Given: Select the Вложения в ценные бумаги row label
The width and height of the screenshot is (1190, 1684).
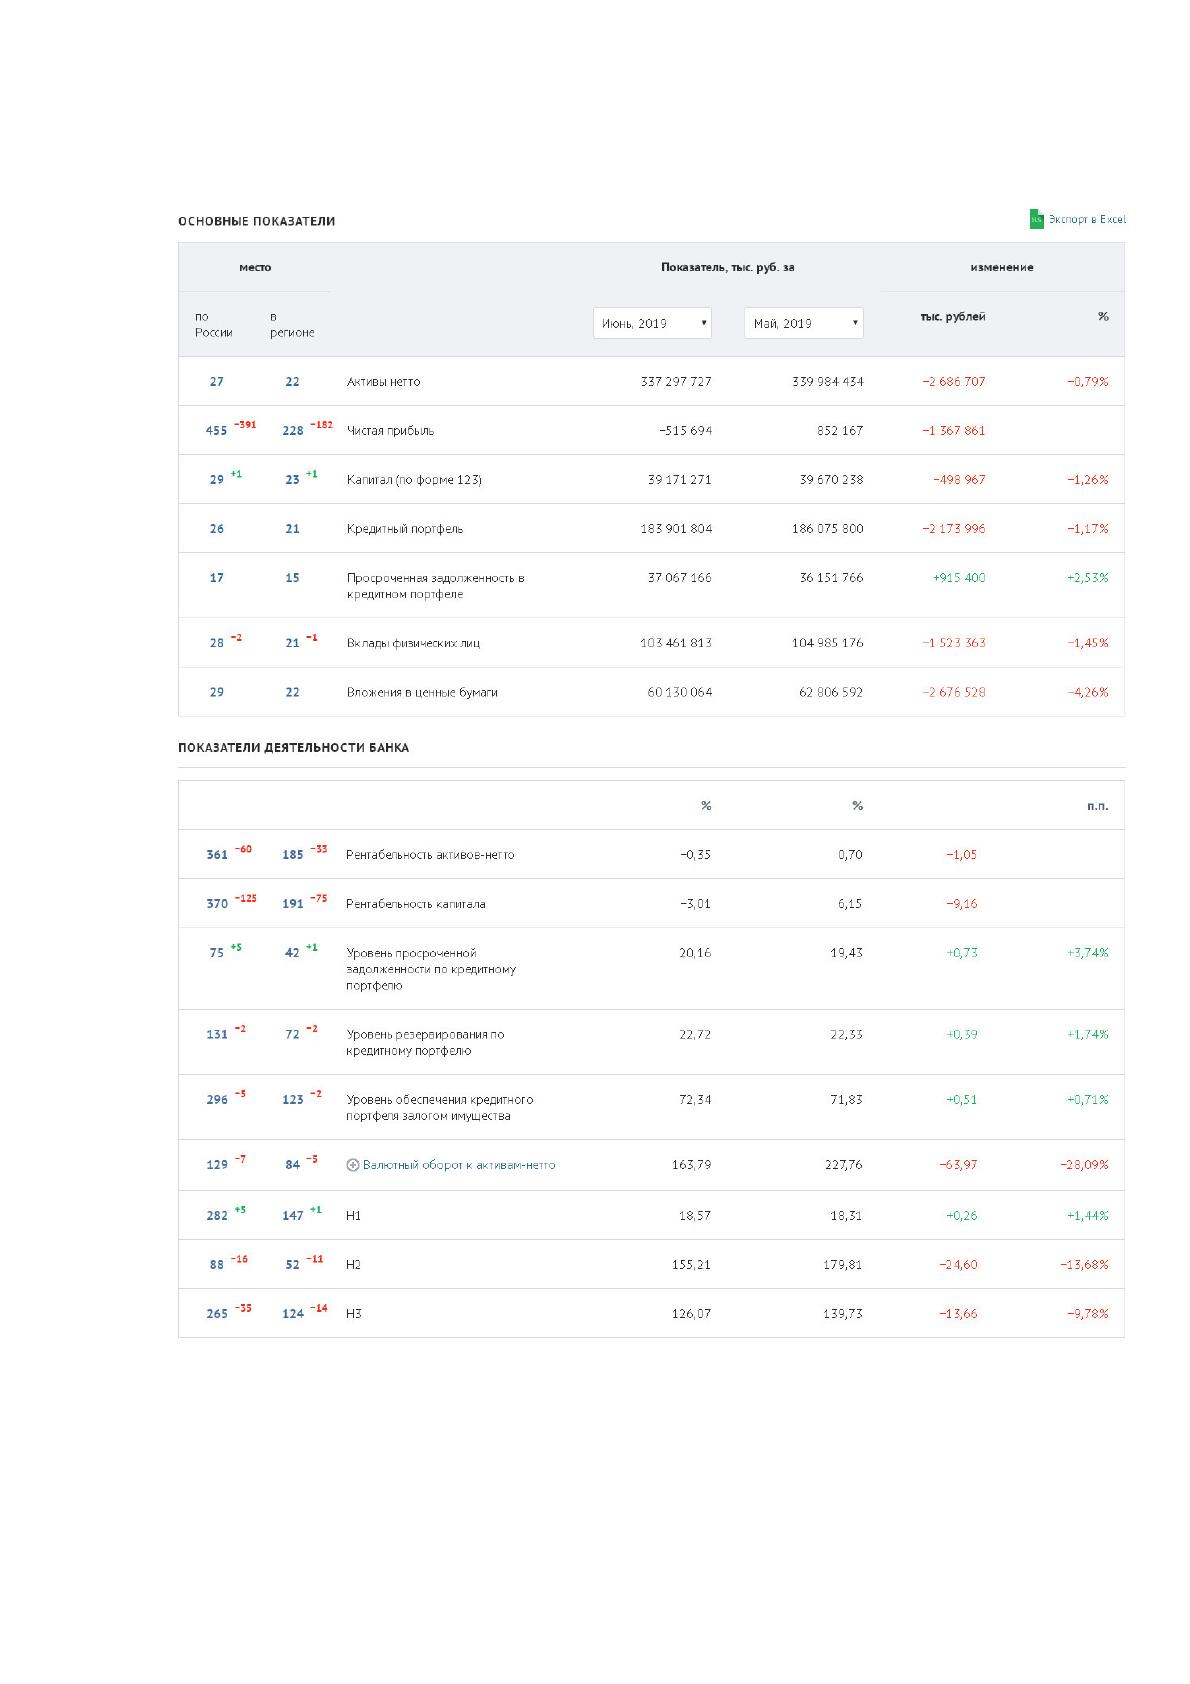Looking at the screenshot, I should (x=422, y=692).
